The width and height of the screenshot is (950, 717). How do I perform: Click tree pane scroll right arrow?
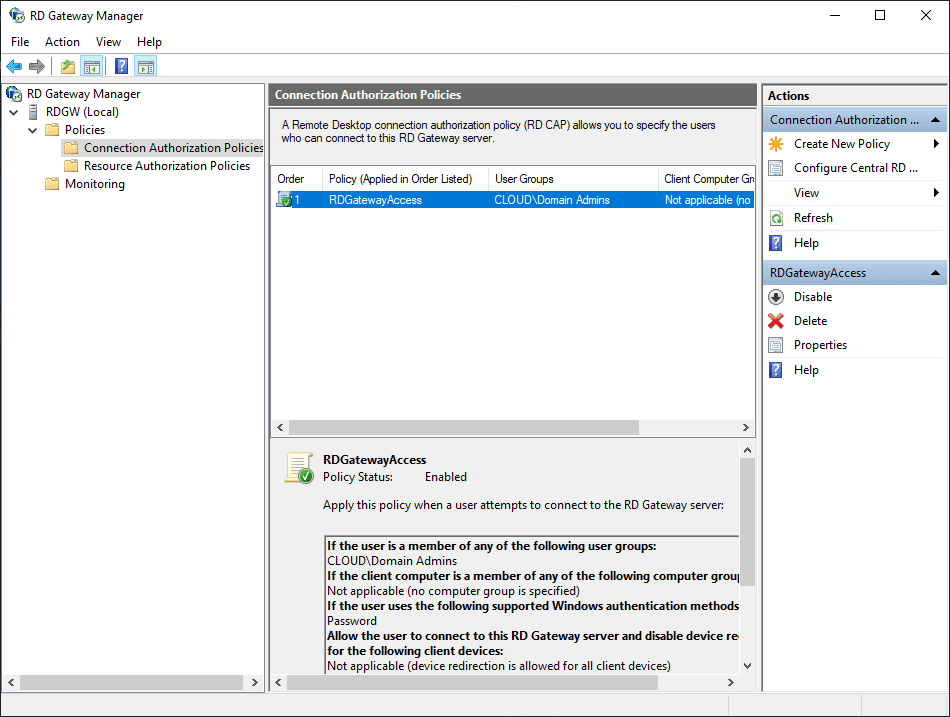click(254, 682)
